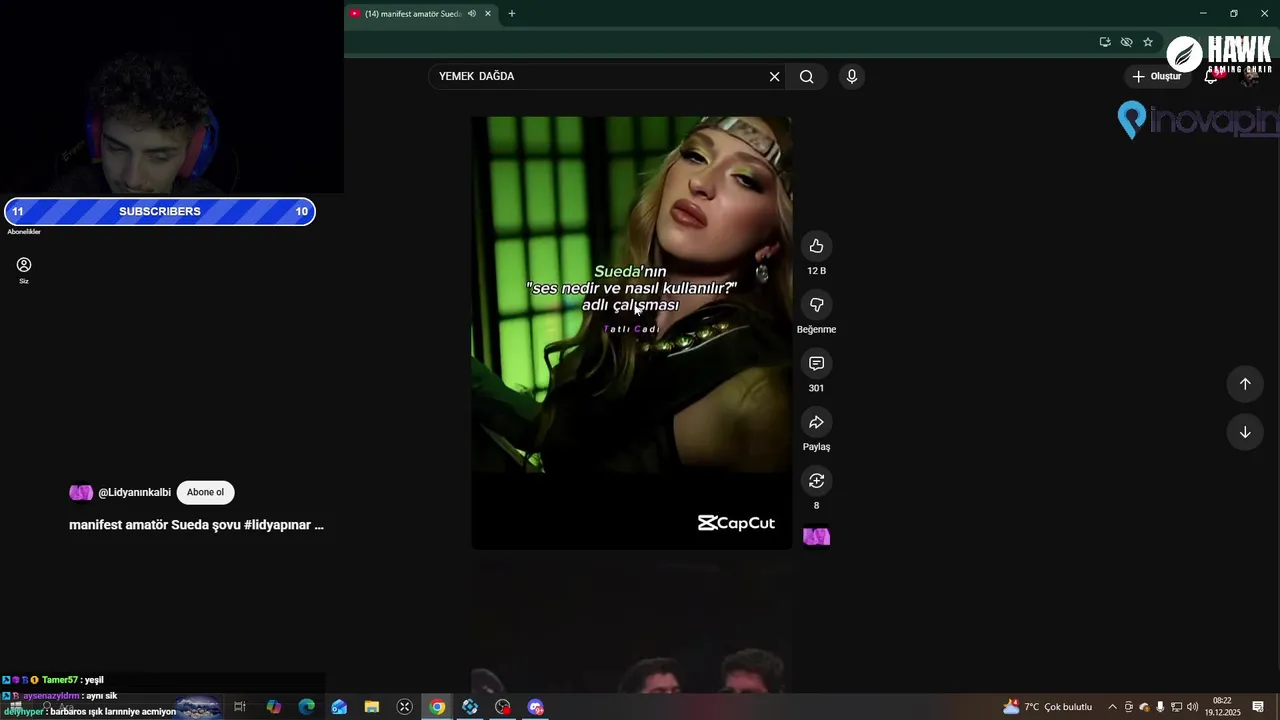Minimize the Chrome window
The width and height of the screenshot is (1280, 720).
(x=1203, y=14)
